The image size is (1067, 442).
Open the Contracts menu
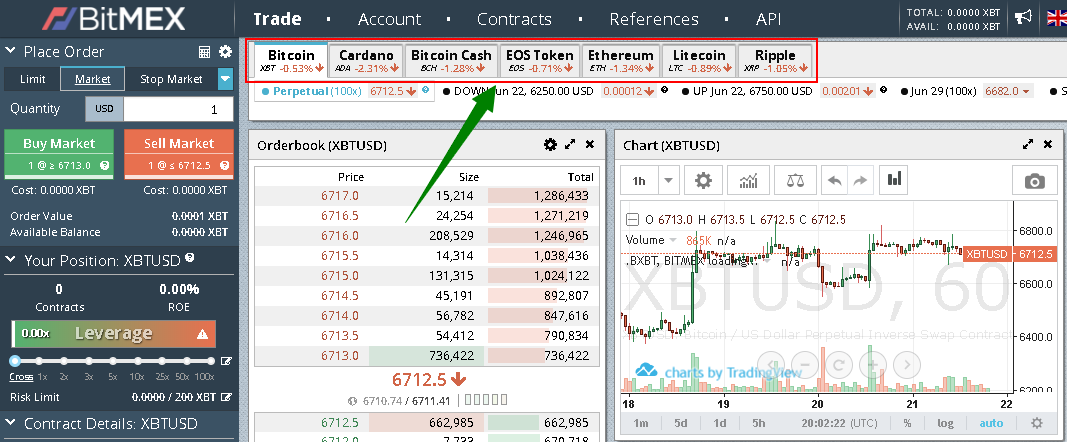[x=514, y=19]
